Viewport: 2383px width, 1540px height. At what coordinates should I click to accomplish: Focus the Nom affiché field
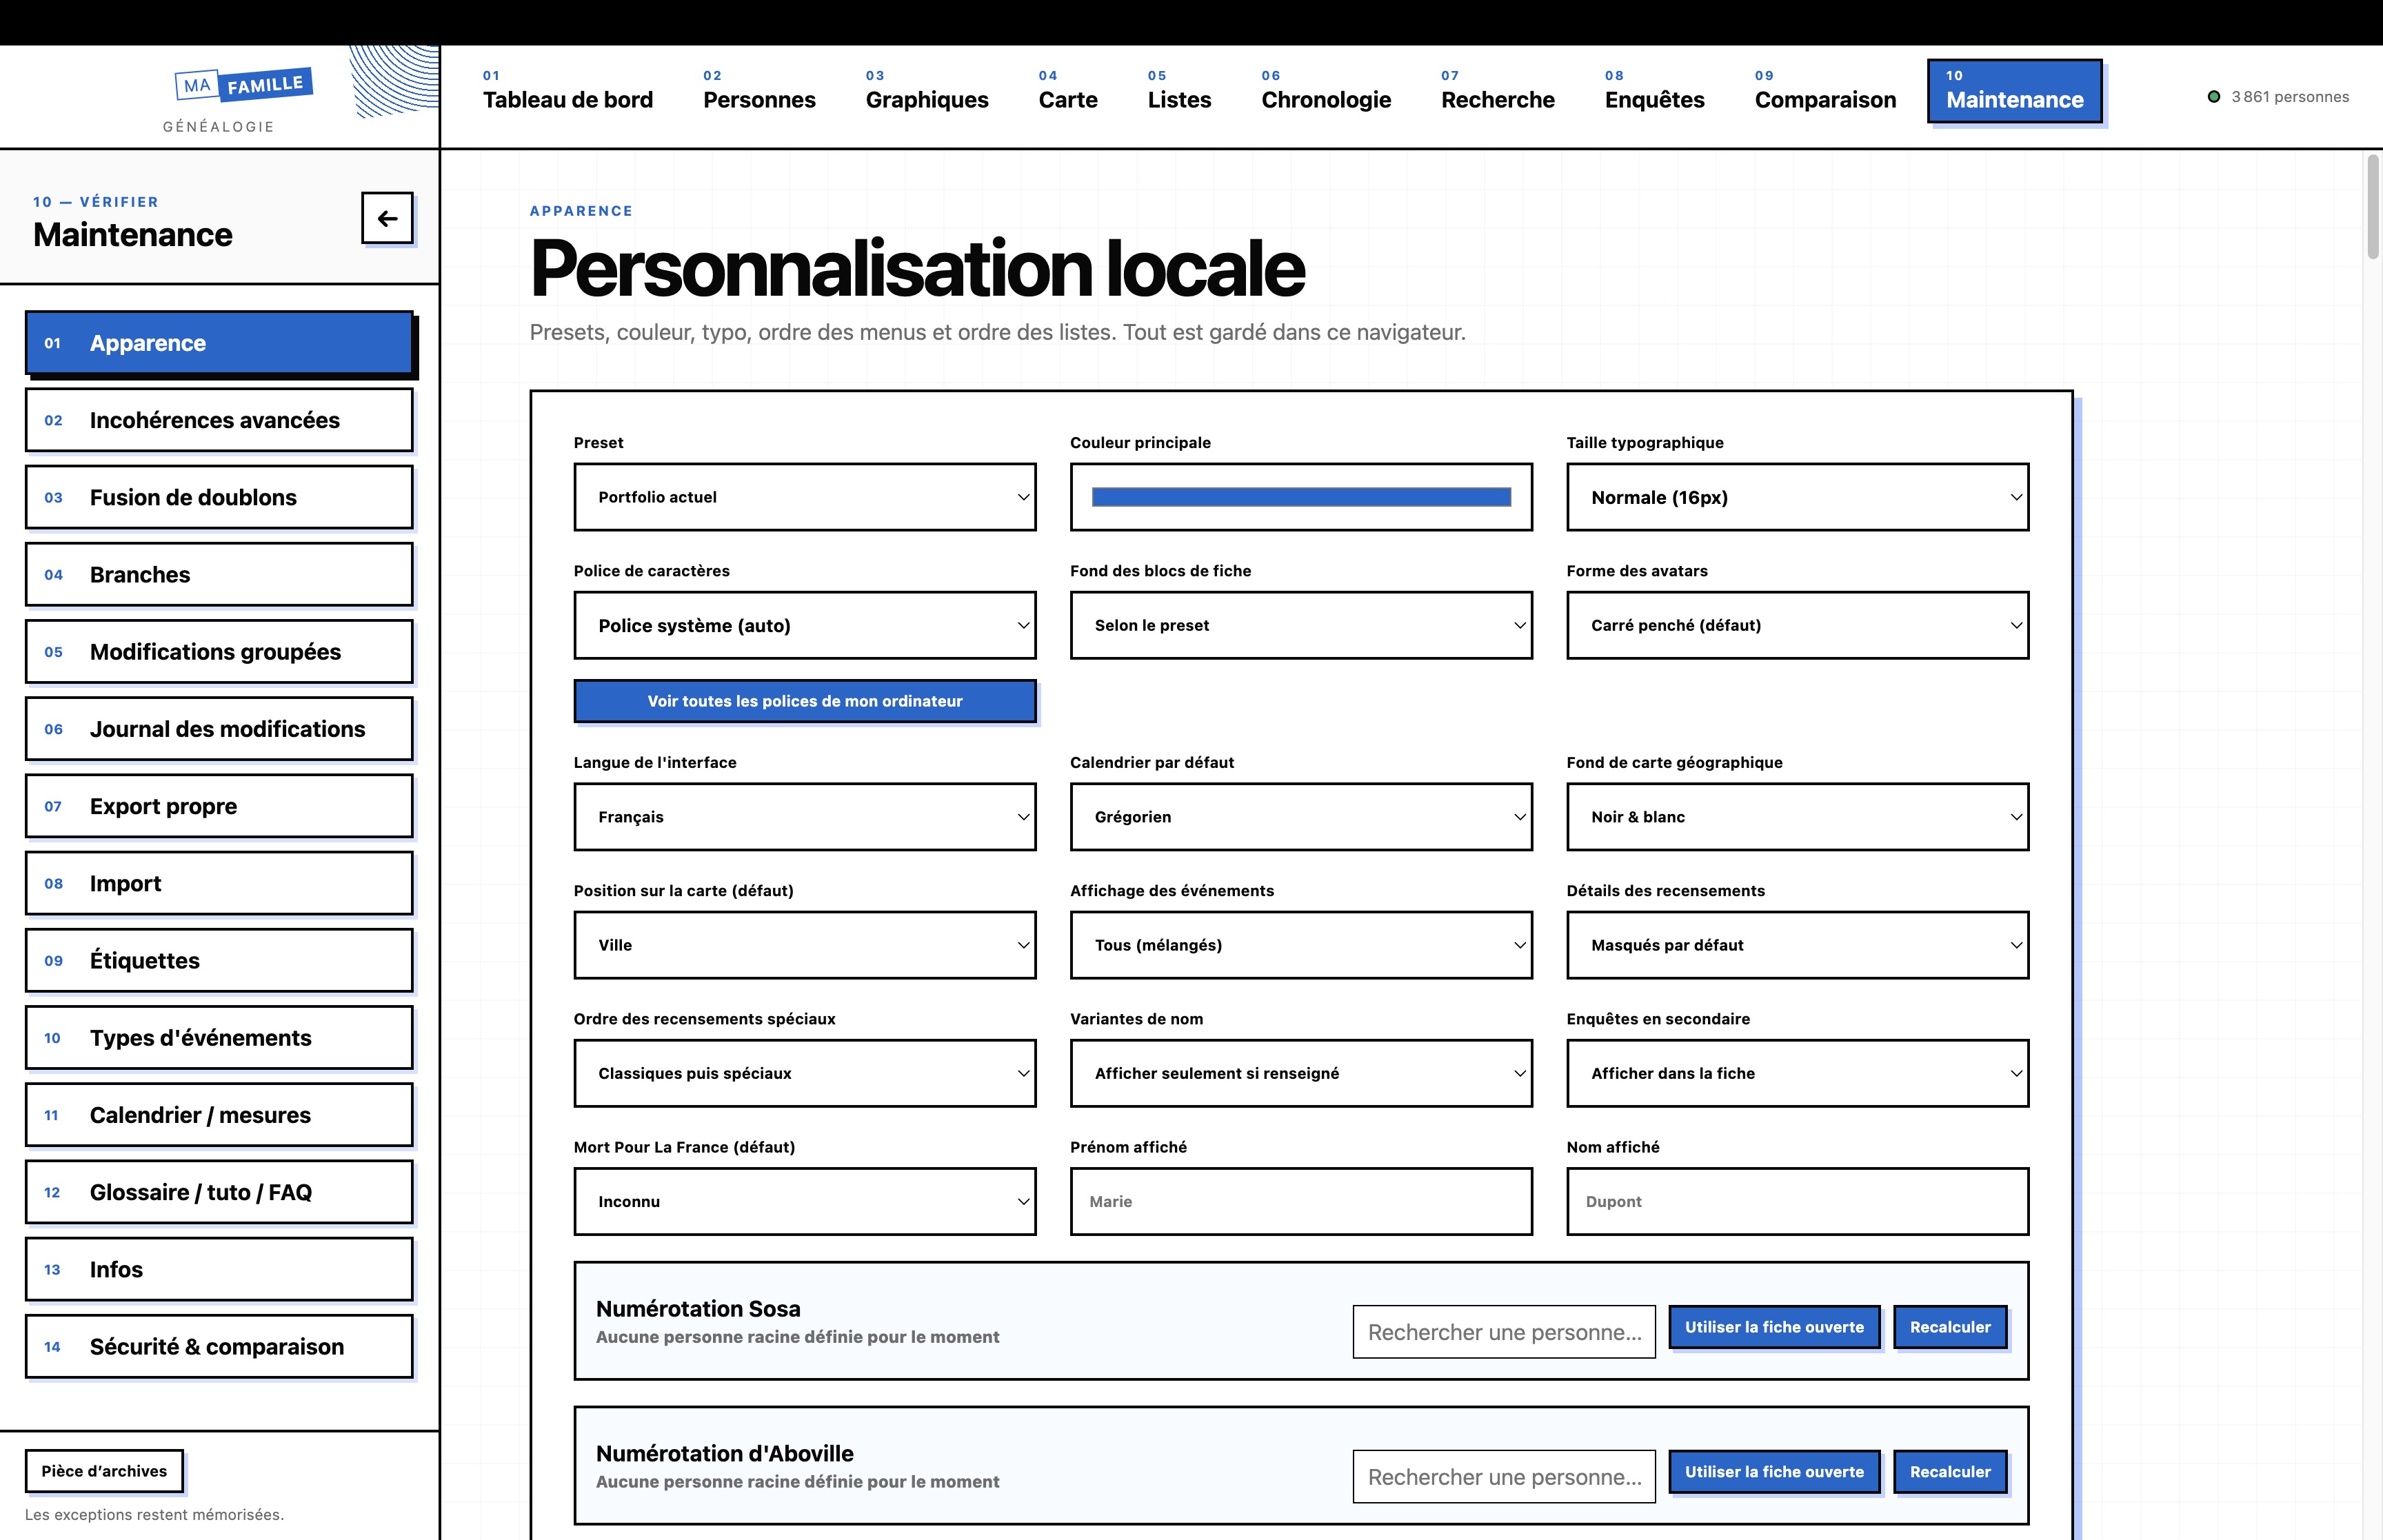(1797, 1201)
